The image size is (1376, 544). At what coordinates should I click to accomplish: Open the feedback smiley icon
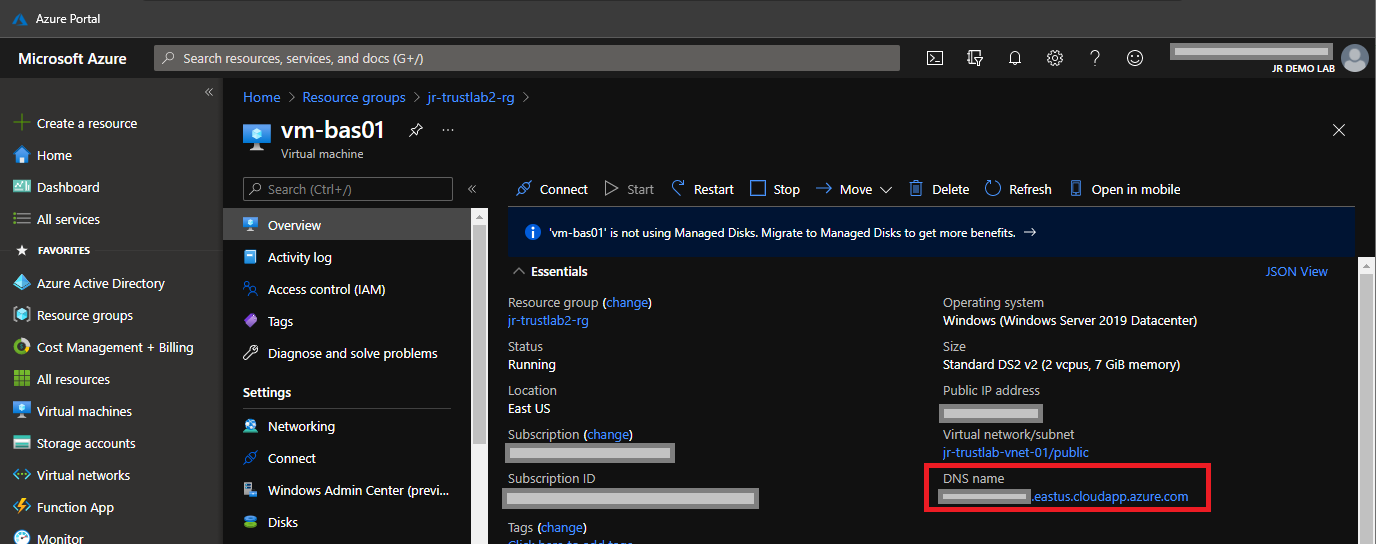pyautogui.click(x=1135, y=58)
